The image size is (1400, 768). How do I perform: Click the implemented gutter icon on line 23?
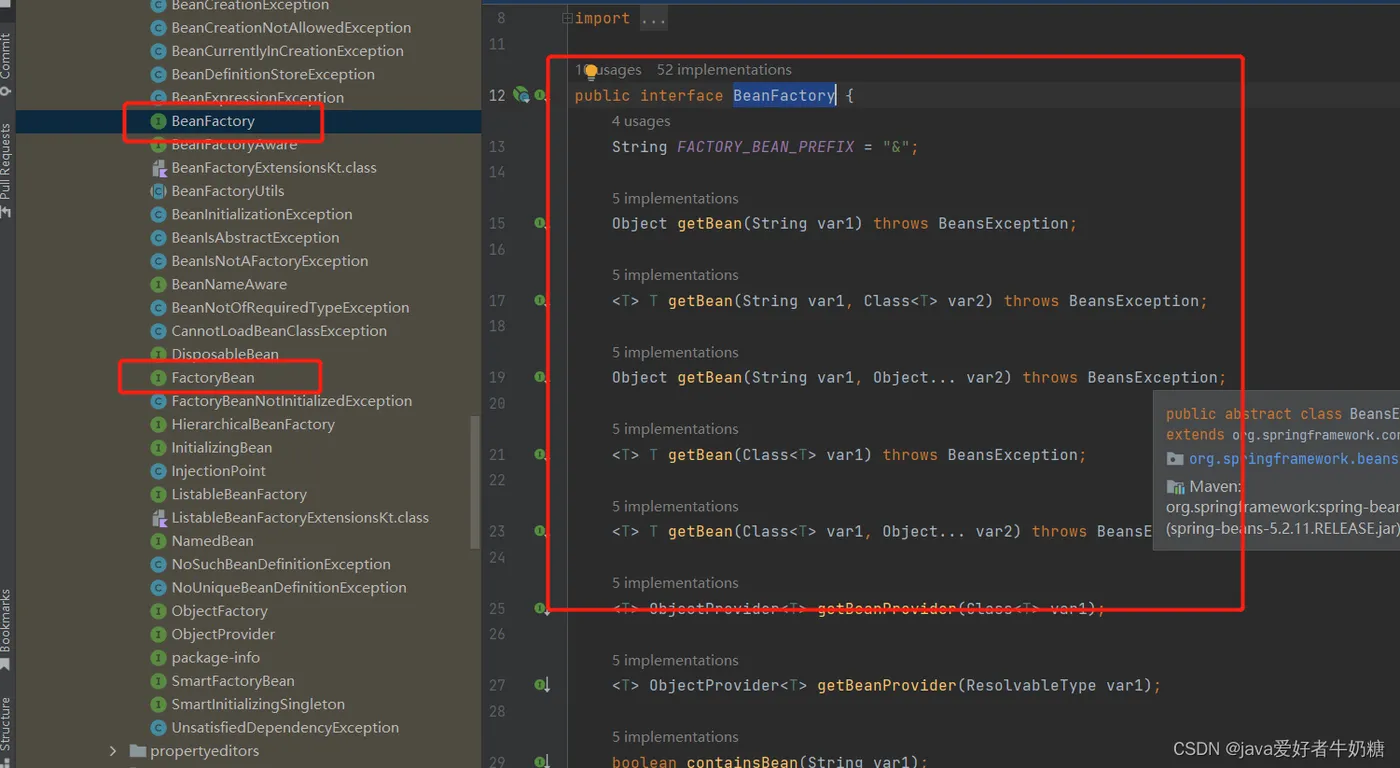click(541, 532)
